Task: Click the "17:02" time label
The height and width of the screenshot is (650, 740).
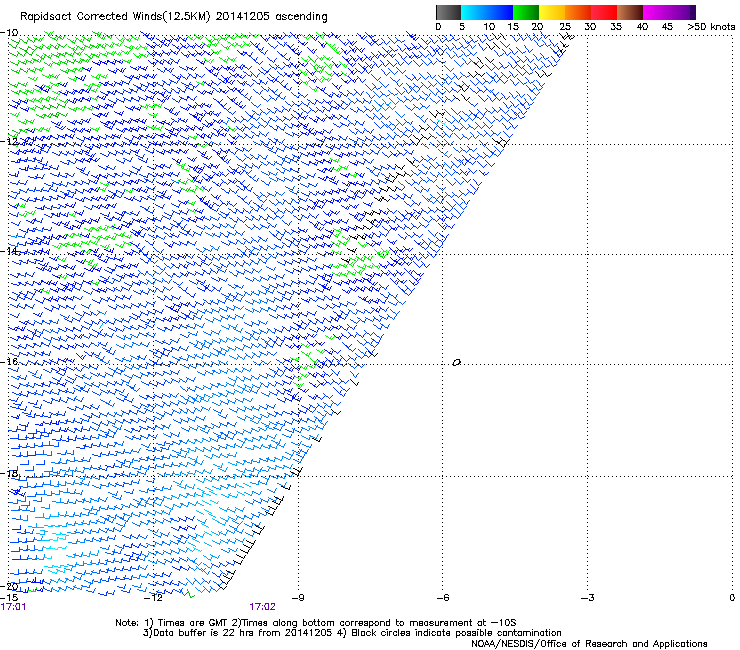Action: point(262,607)
